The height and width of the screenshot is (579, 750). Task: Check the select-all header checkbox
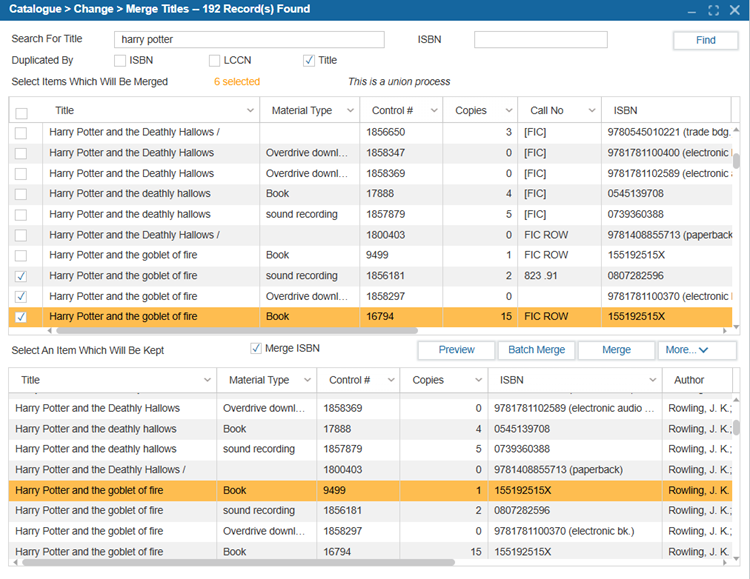pyautogui.click(x=21, y=112)
